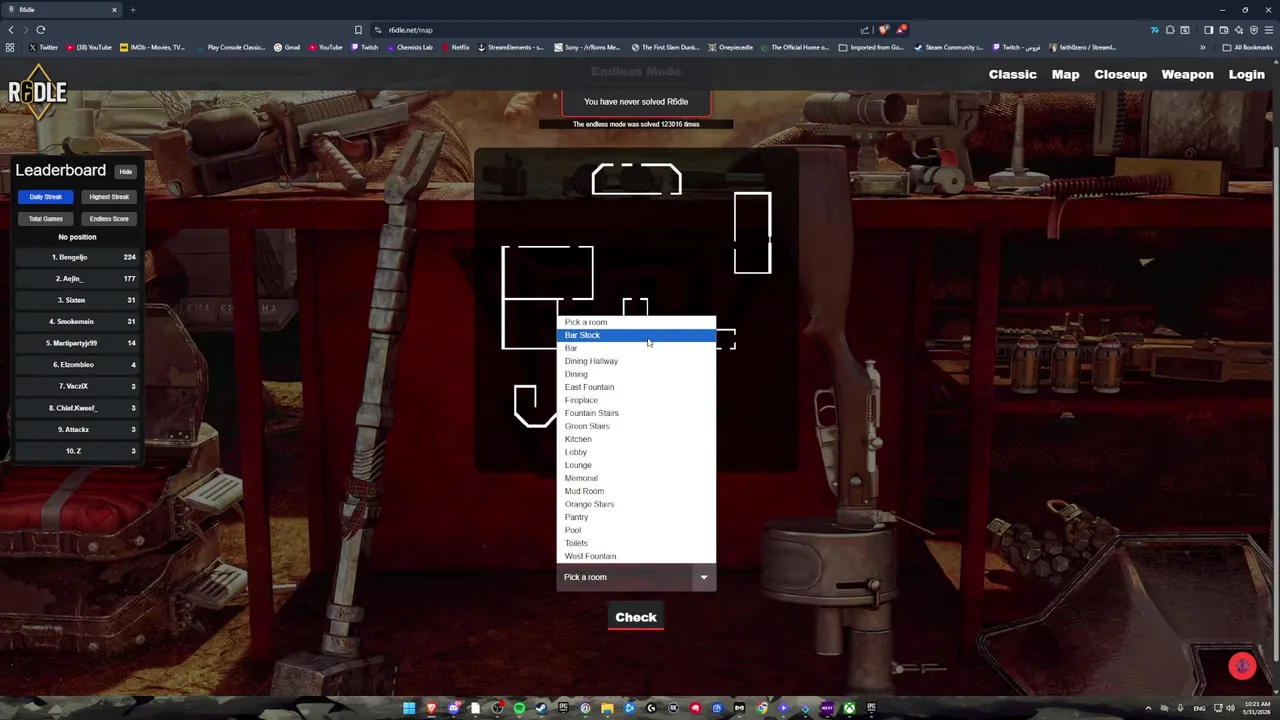Open Windows Start menu
Viewport: 1280px width, 720px height.
[409, 708]
